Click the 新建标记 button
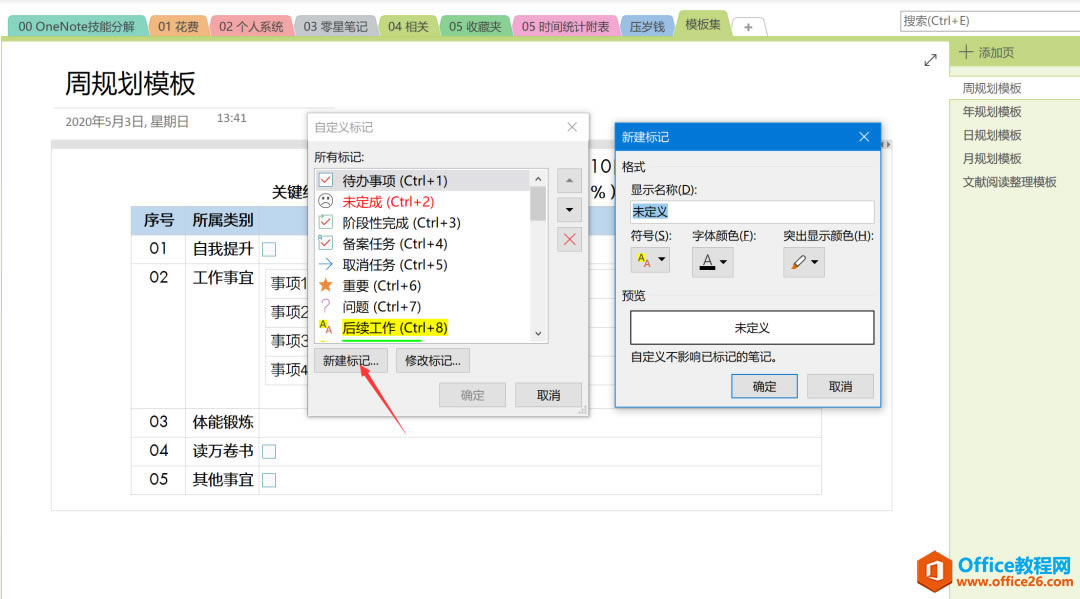This screenshot has height=599, width=1080. pyautogui.click(x=350, y=360)
